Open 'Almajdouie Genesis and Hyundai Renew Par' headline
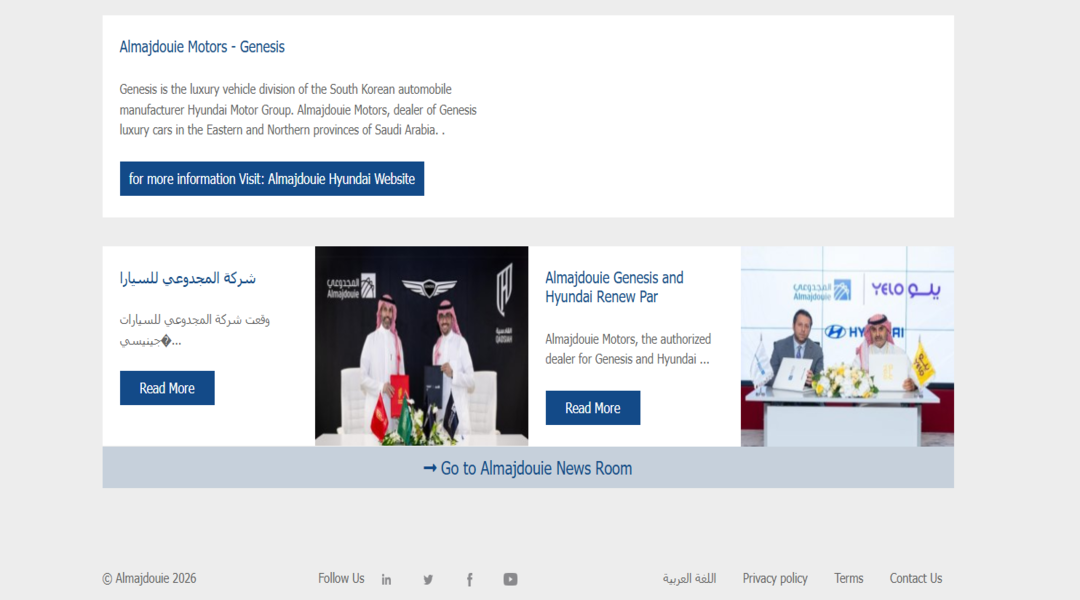The height and width of the screenshot is (600, 1080). [x=614, y=287]
